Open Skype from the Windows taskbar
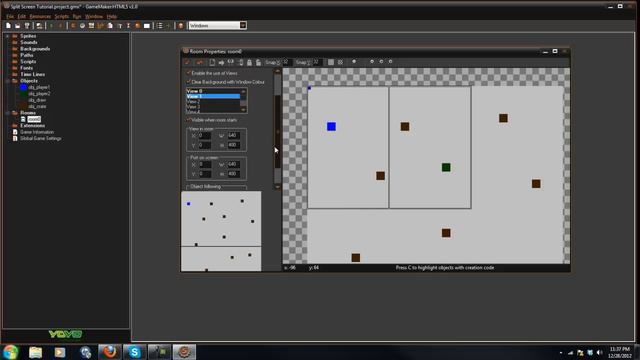The width and height of the screenshot is (640, 360). coord(134,352)
